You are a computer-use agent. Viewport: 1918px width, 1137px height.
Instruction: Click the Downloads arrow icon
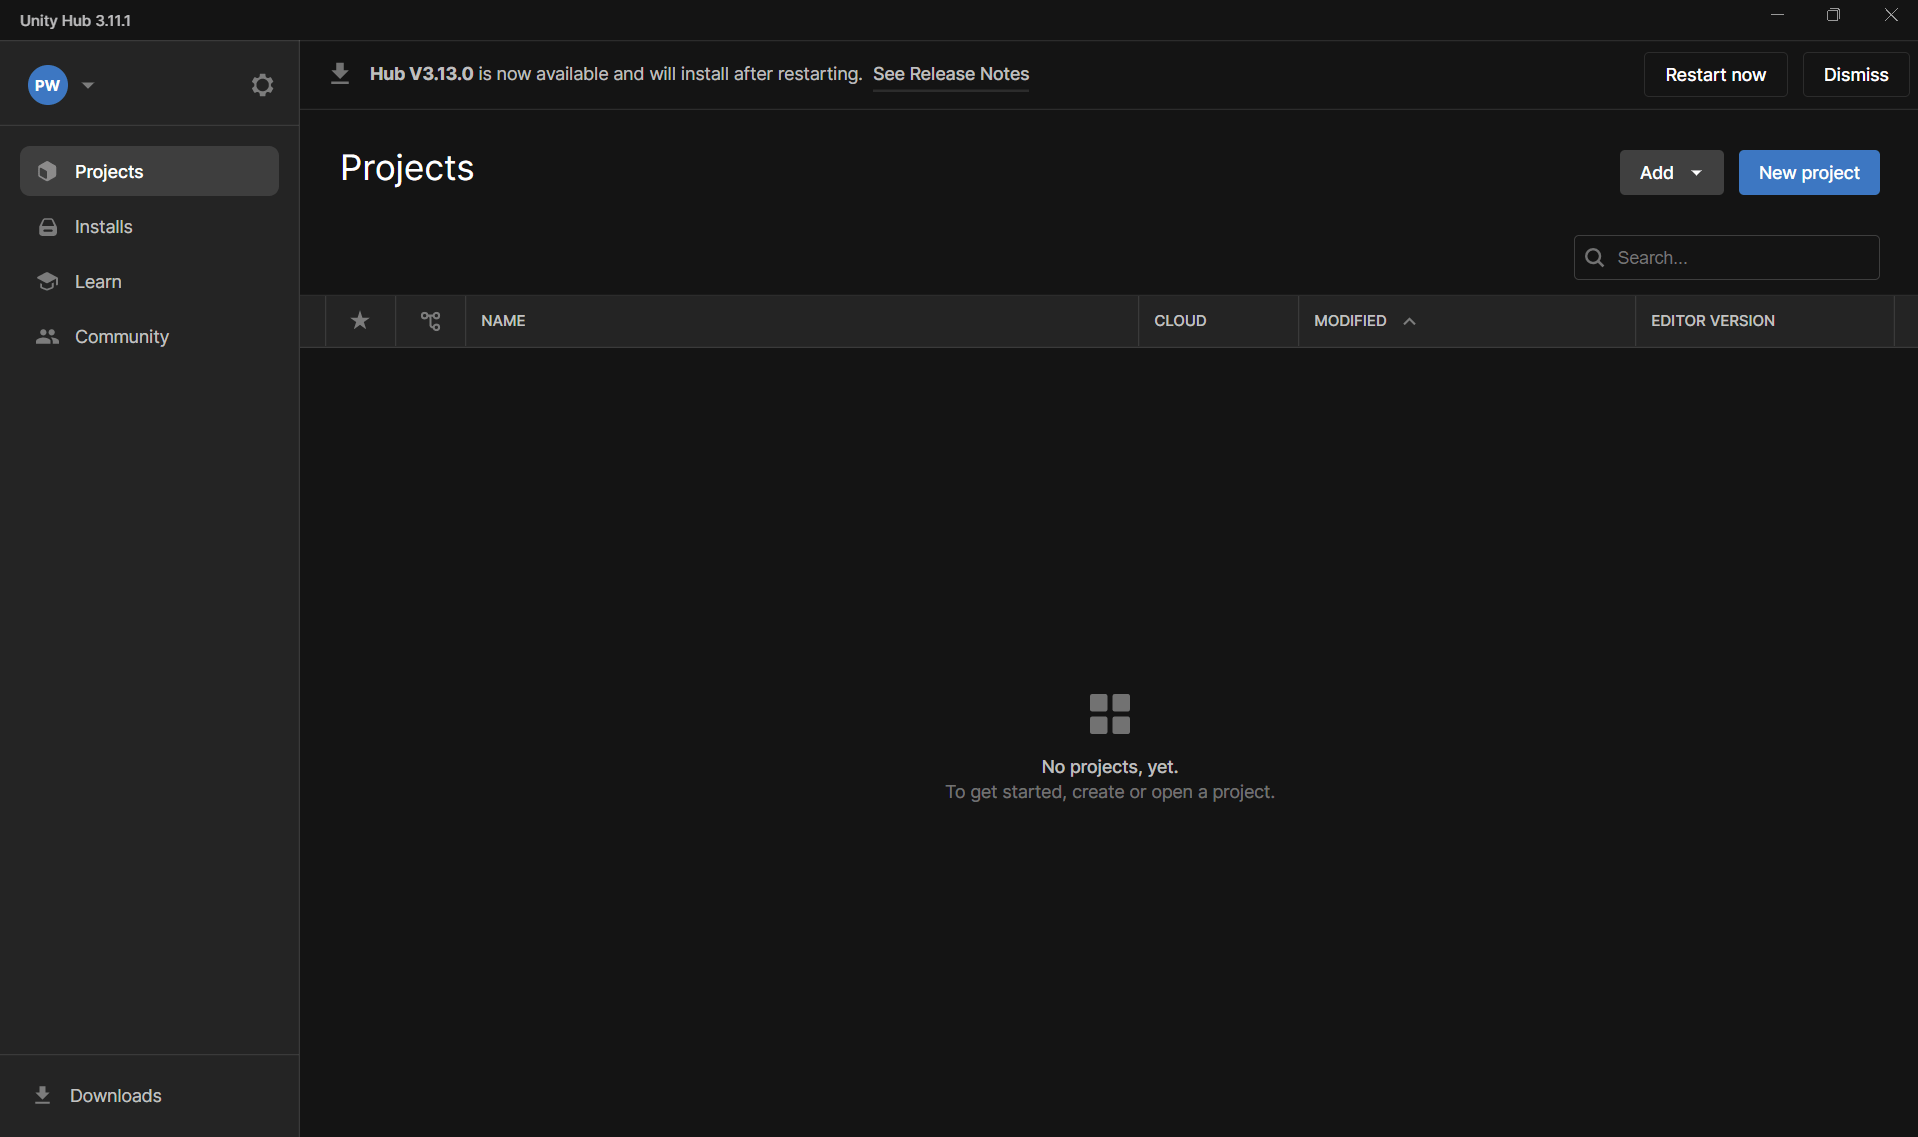coord(42,1095)
